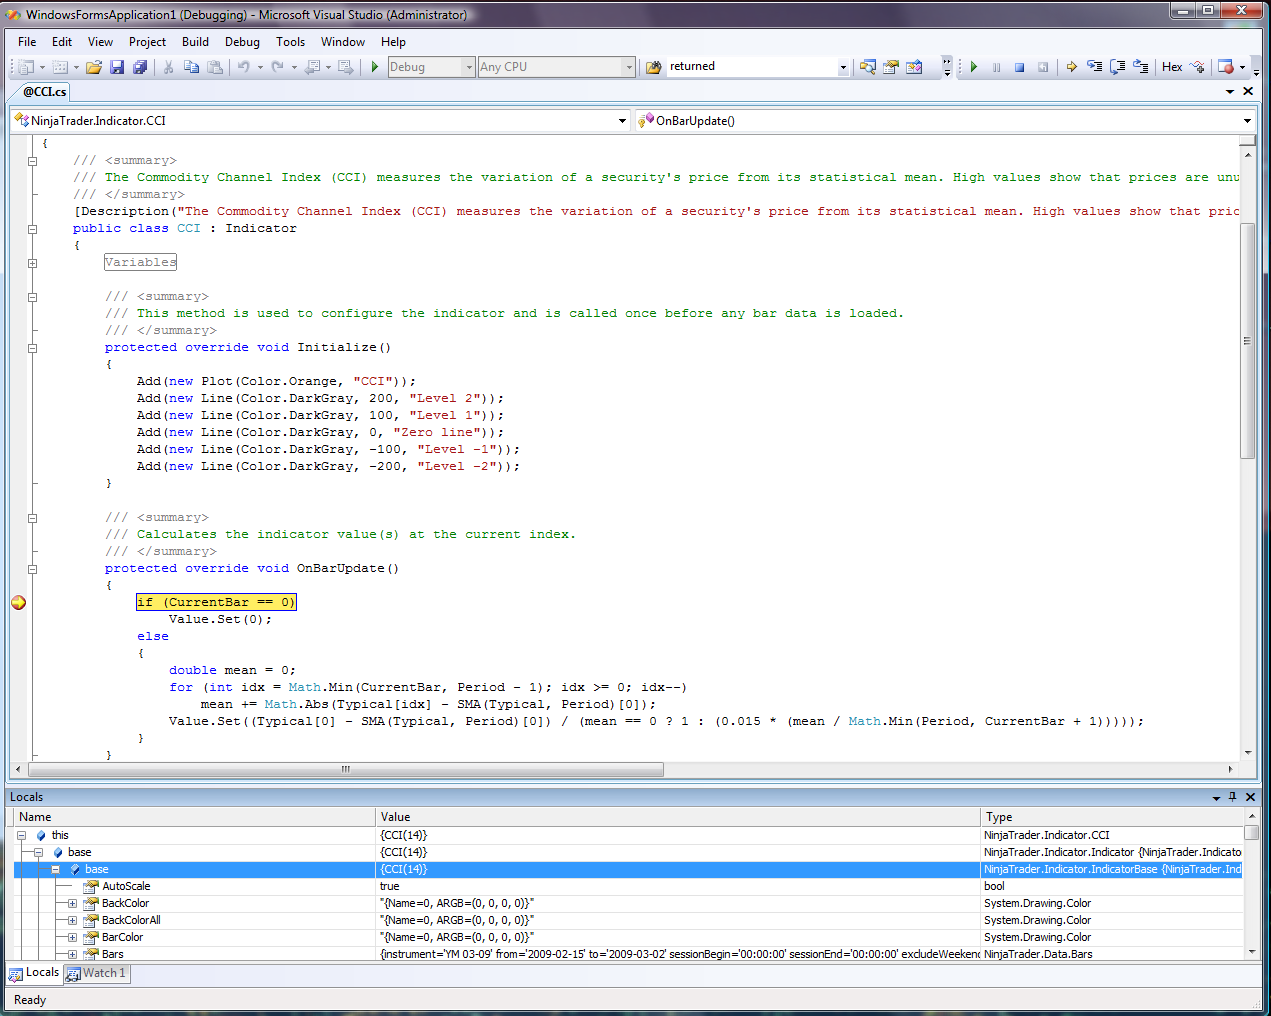Screen dimensions: 1271x1016
Task: Click the Save All icon
Action: [140, 67]
